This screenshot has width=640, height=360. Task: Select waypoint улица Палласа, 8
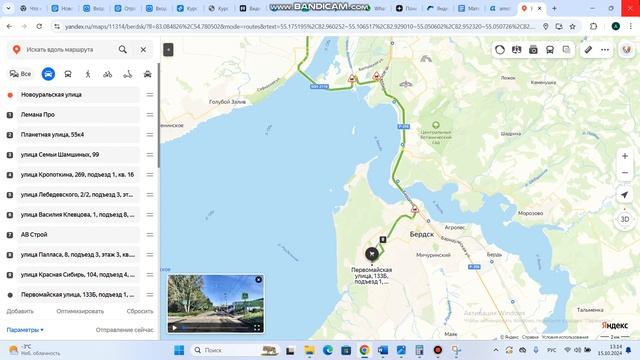pyautogui.click(x=78, y=255)
